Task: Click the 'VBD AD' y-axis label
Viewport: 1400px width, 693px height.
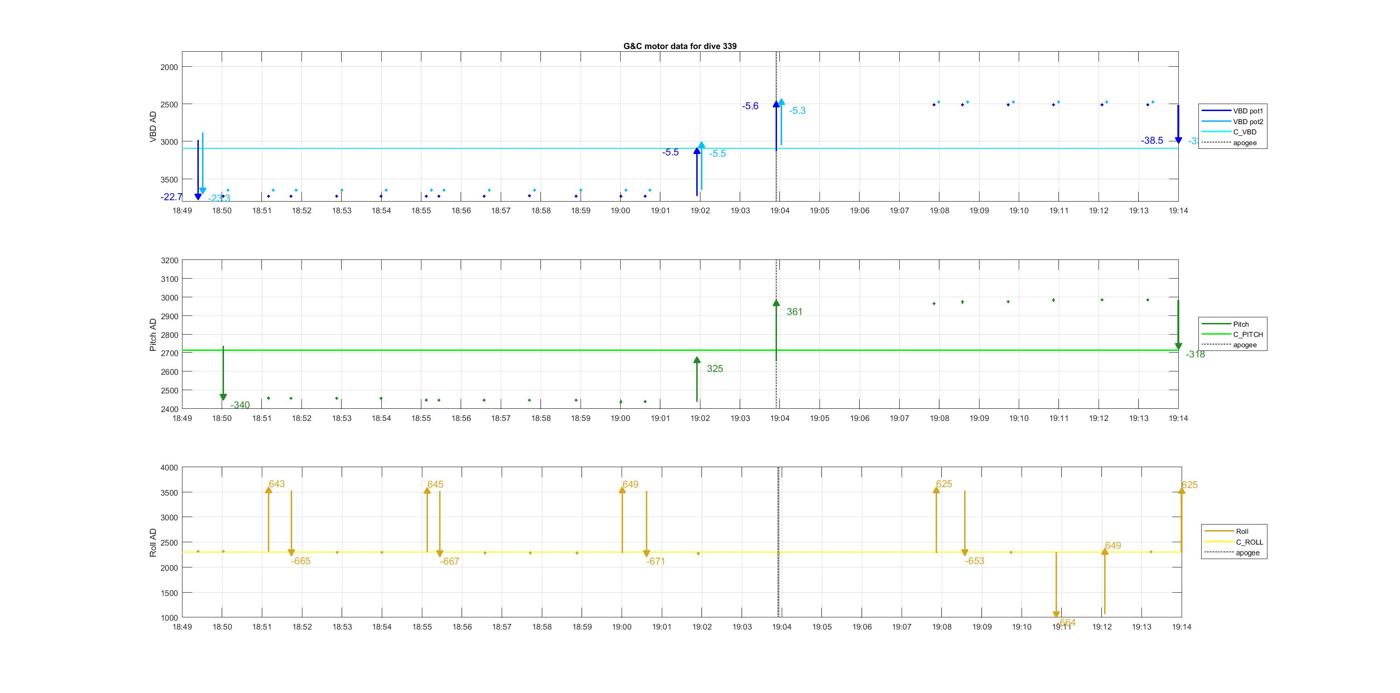Action: coord(153,127)
